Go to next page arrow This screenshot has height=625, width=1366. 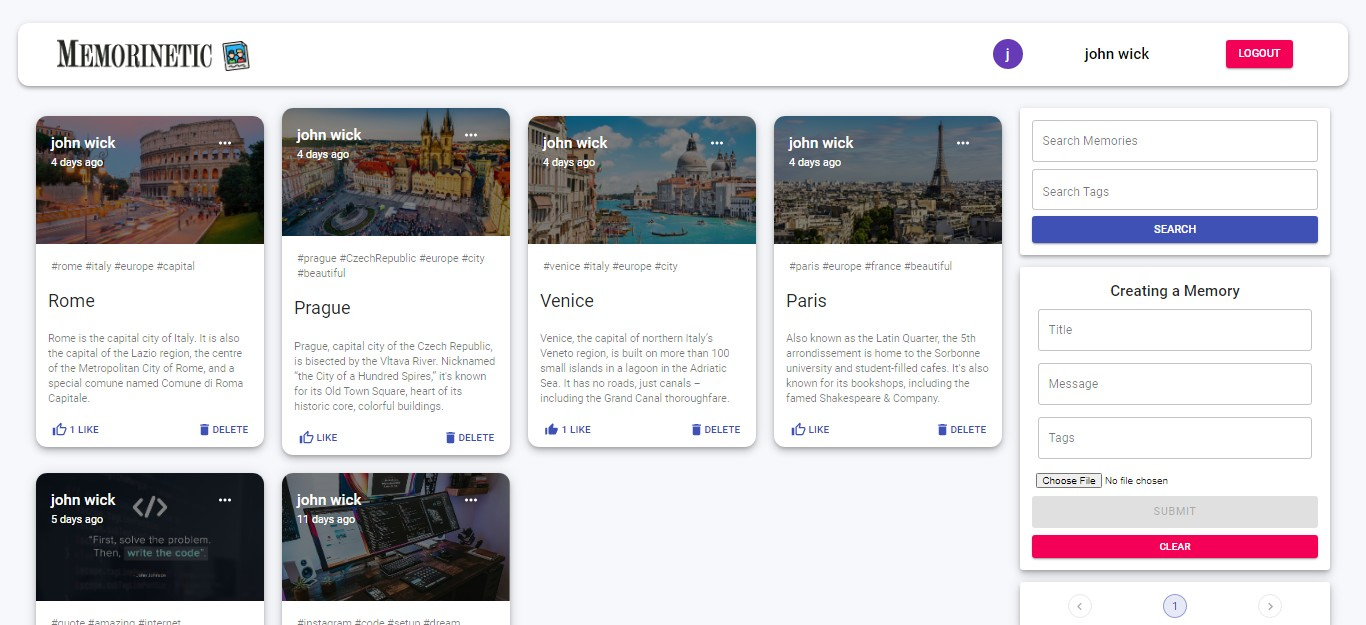pyautogui.click(x=1270, y=606)
